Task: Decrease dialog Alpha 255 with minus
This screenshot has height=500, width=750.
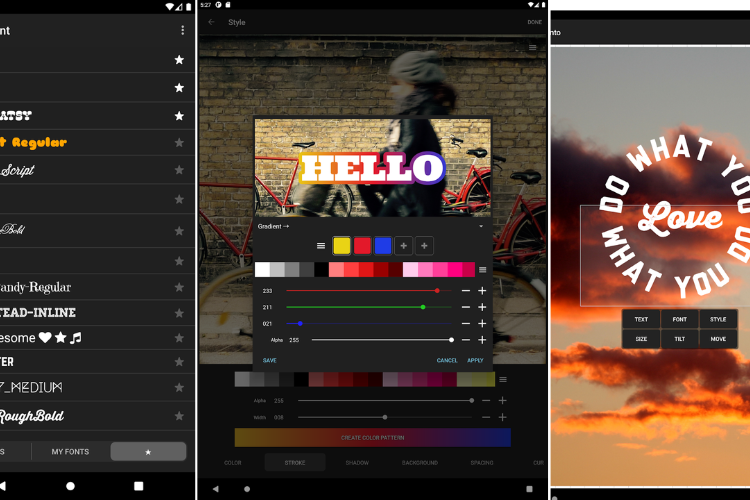Action: 465,340
